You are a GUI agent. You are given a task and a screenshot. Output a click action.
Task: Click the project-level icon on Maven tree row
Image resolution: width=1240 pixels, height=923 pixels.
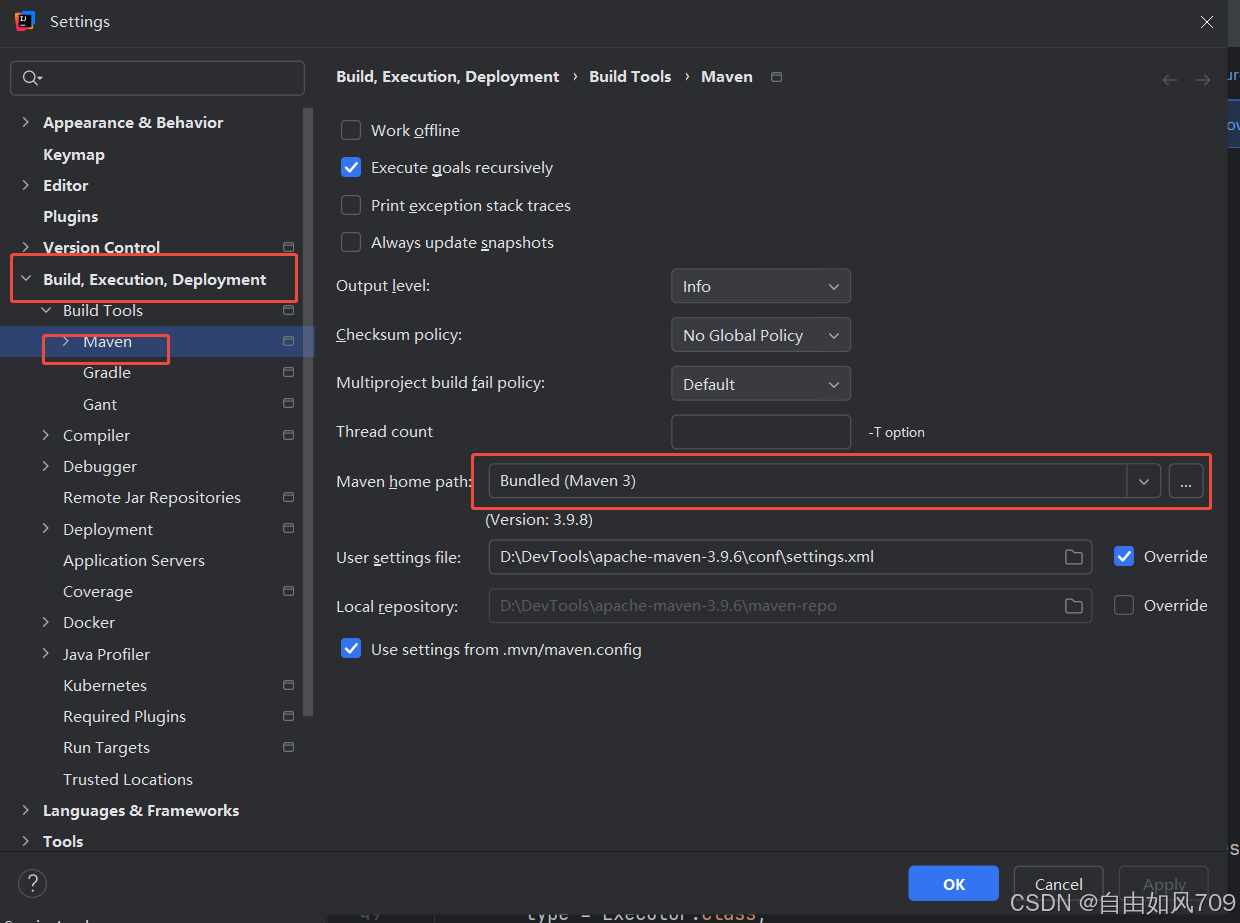(289, 341)
